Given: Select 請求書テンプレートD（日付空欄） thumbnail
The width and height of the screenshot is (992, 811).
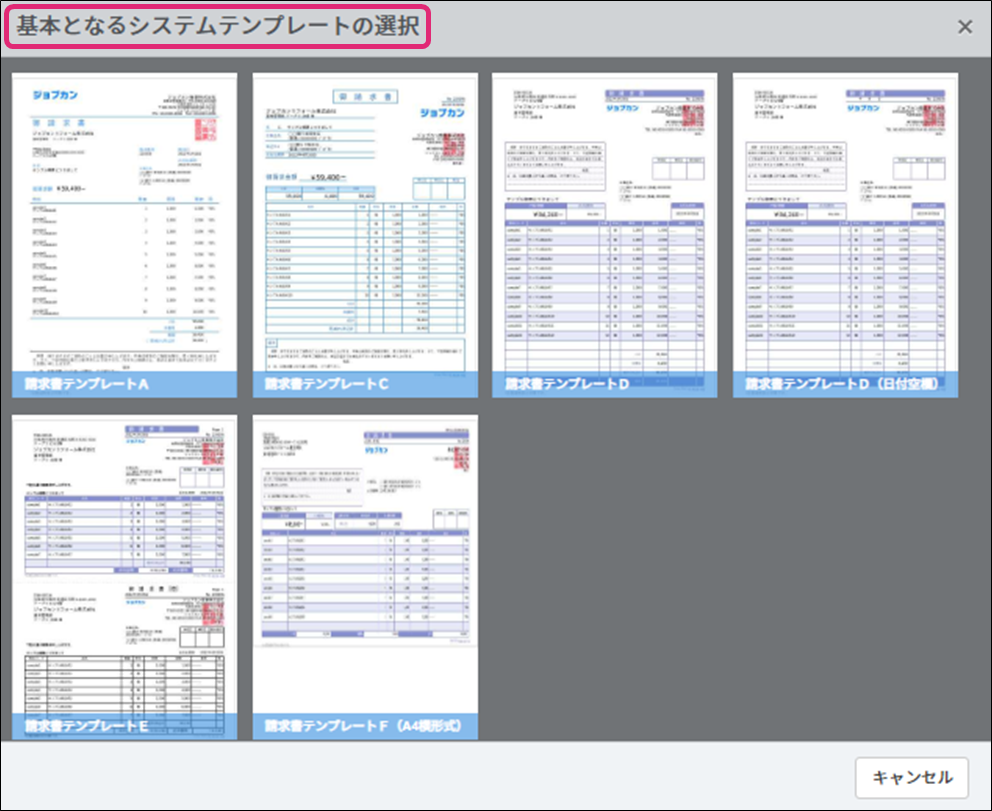Looking at the screenshot, I should pyautogui.click(x=845, y=225).
